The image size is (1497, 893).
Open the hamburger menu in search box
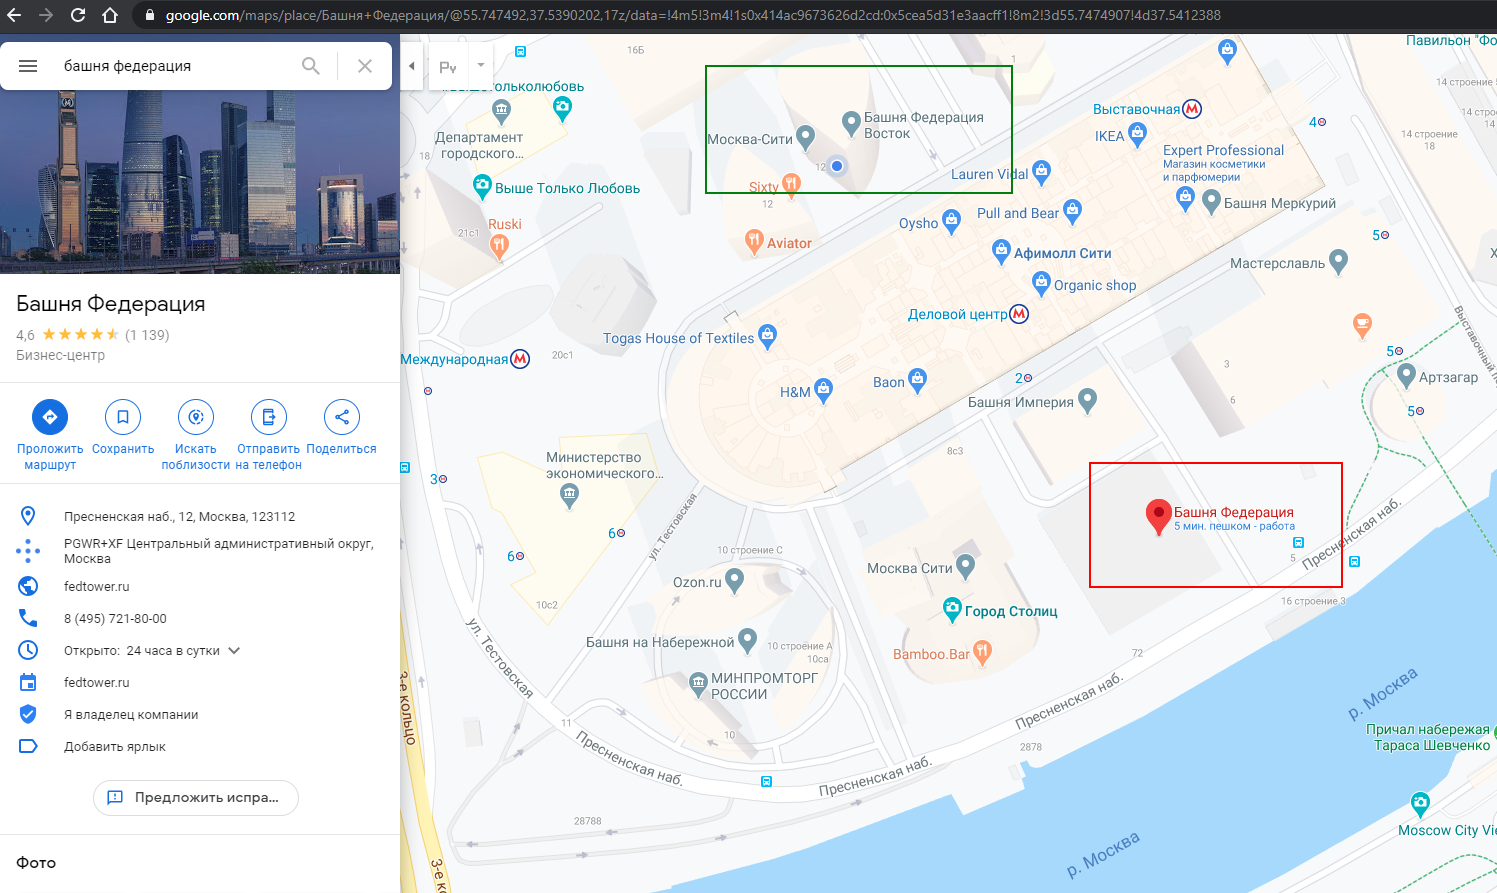pyautogui.click(x=28, y=66)
